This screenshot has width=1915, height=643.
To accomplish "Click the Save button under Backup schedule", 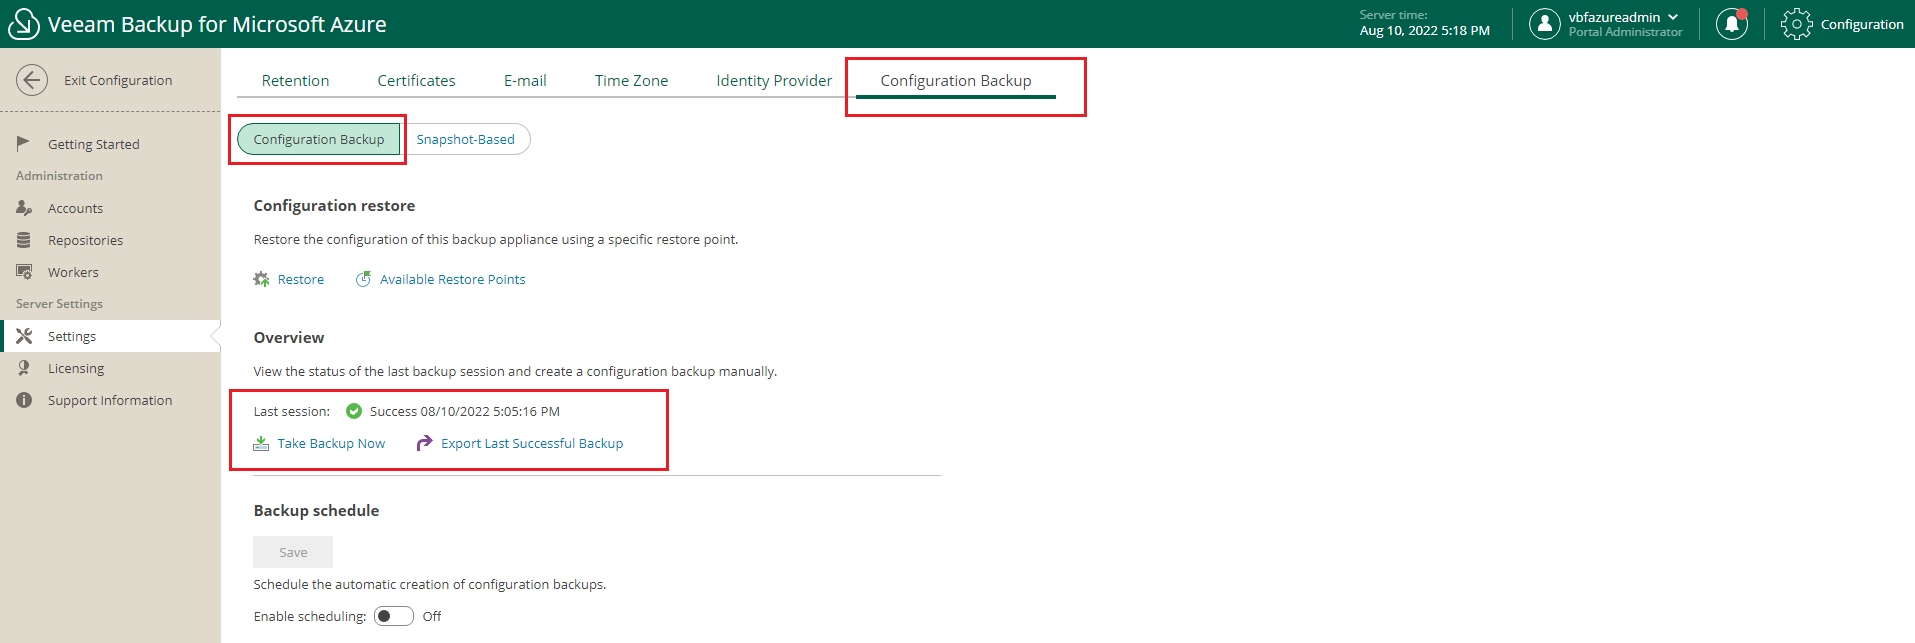I will pos(293,552).
